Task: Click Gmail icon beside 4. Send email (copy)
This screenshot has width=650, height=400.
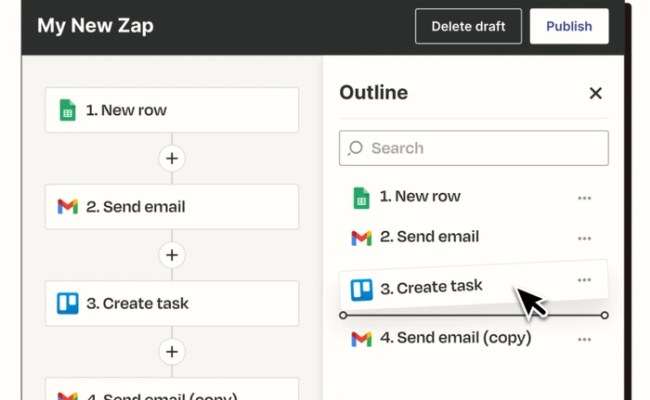Action: 361,339
